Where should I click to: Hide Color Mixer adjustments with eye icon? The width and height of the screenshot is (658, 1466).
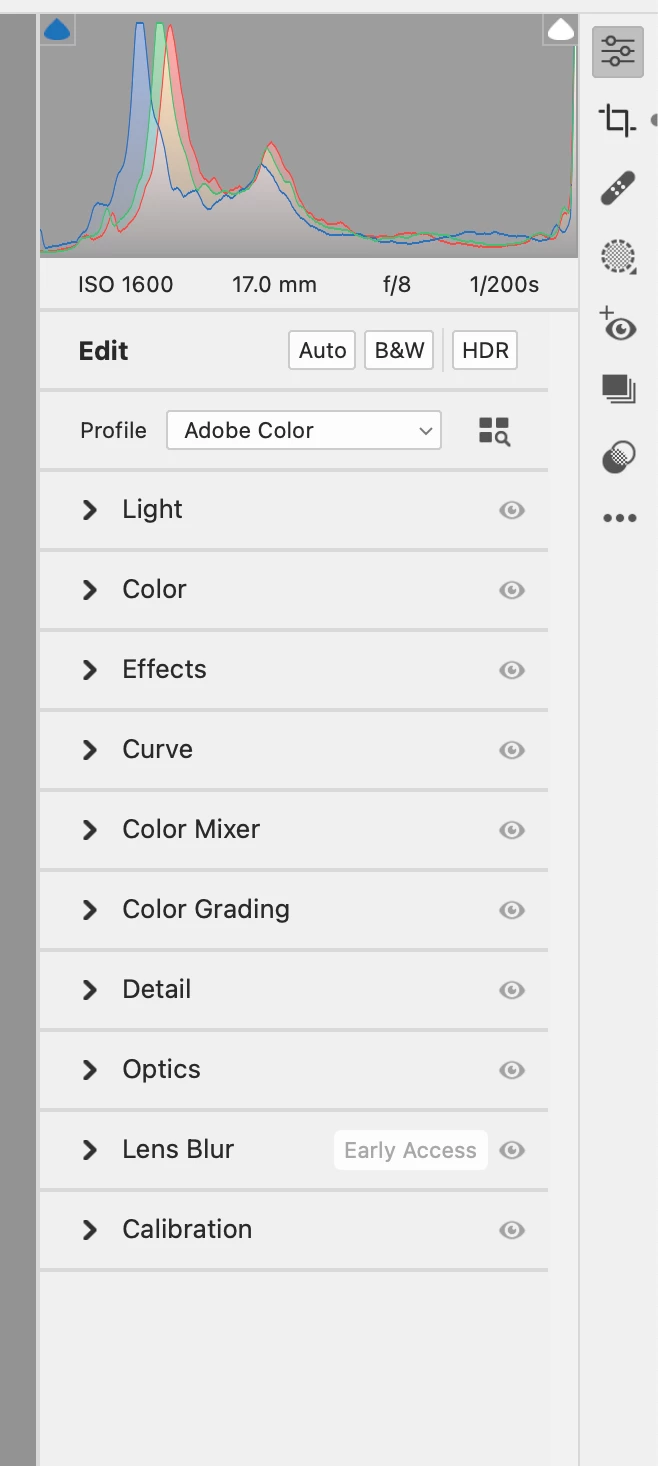coord(512,830)
